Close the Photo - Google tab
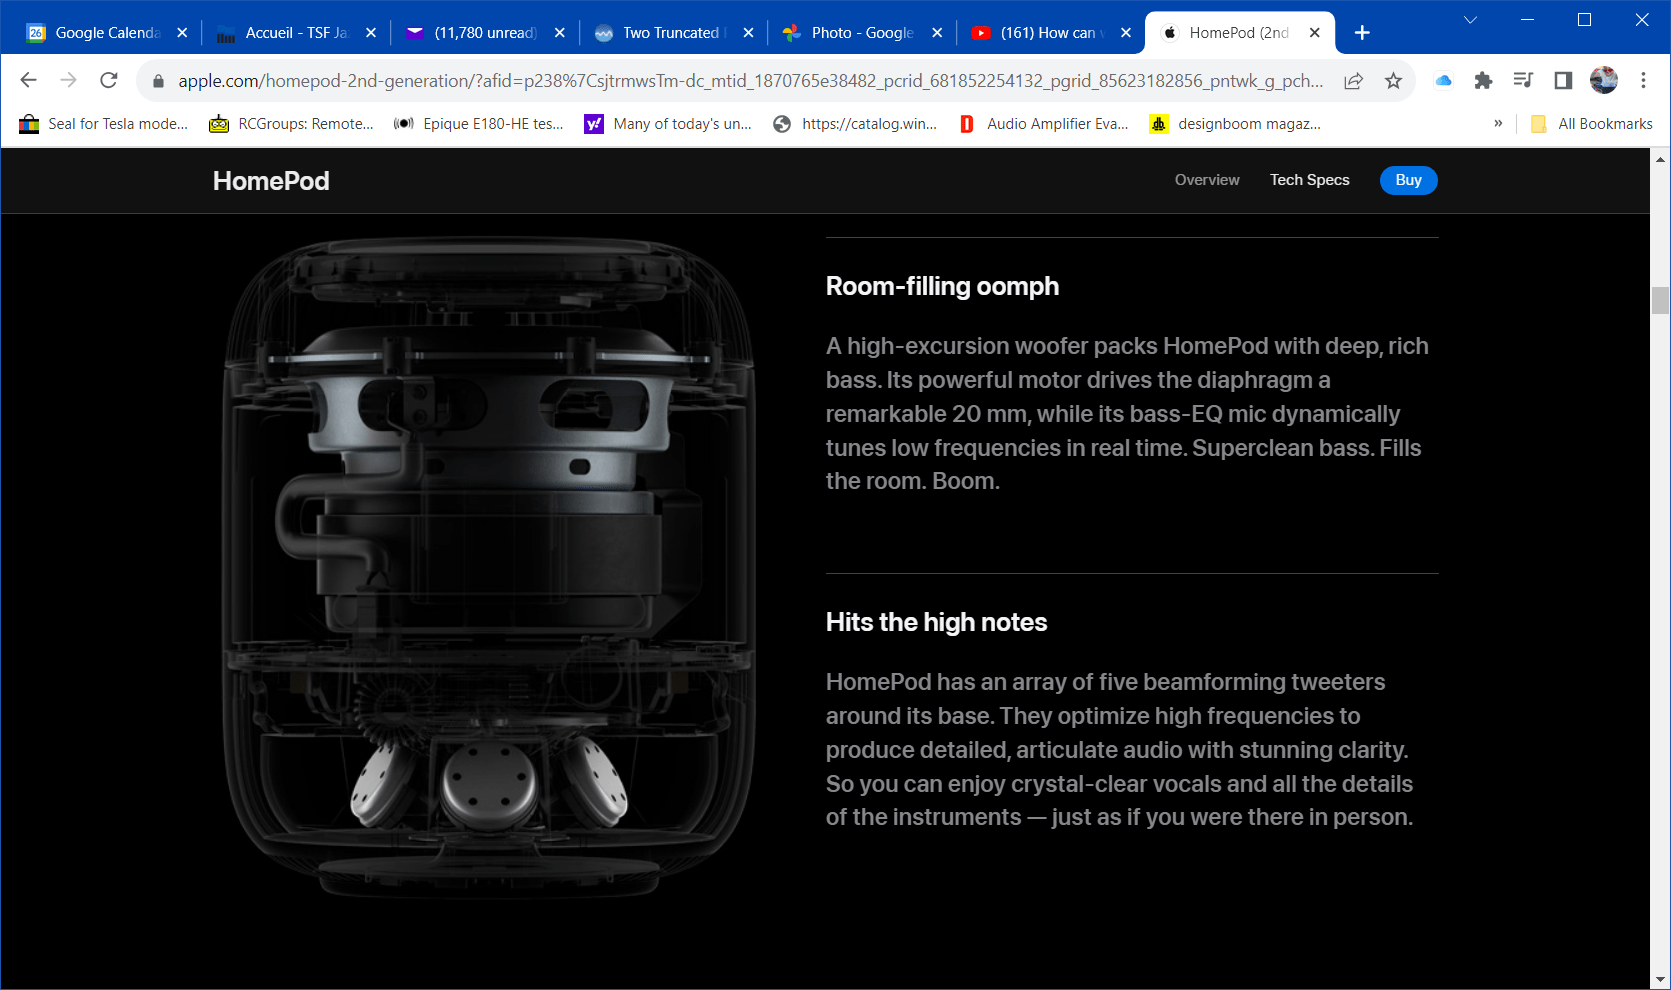This screenshot has height=990, width=1671. pyautogui.click(x=937, y=33)
